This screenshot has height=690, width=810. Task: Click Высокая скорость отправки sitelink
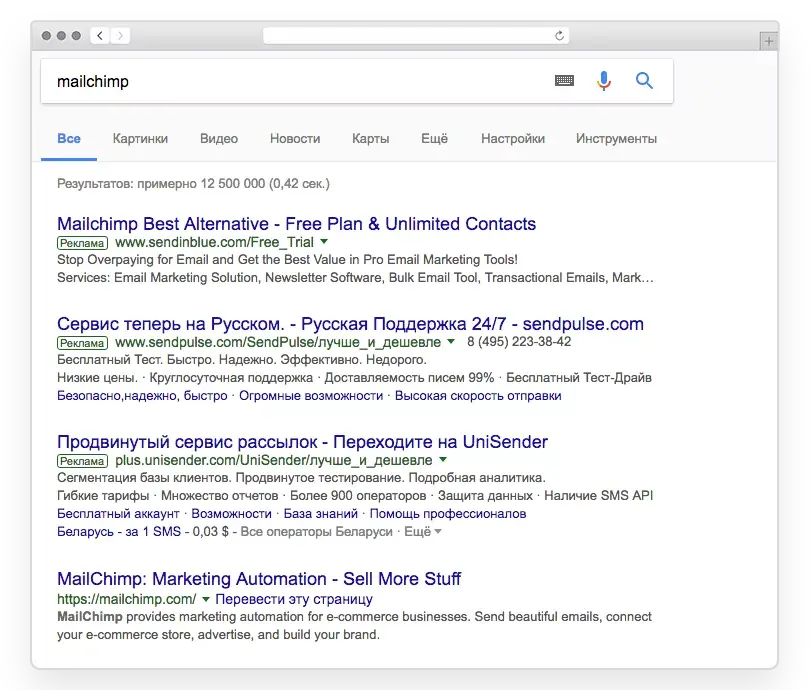click(478, 396)
